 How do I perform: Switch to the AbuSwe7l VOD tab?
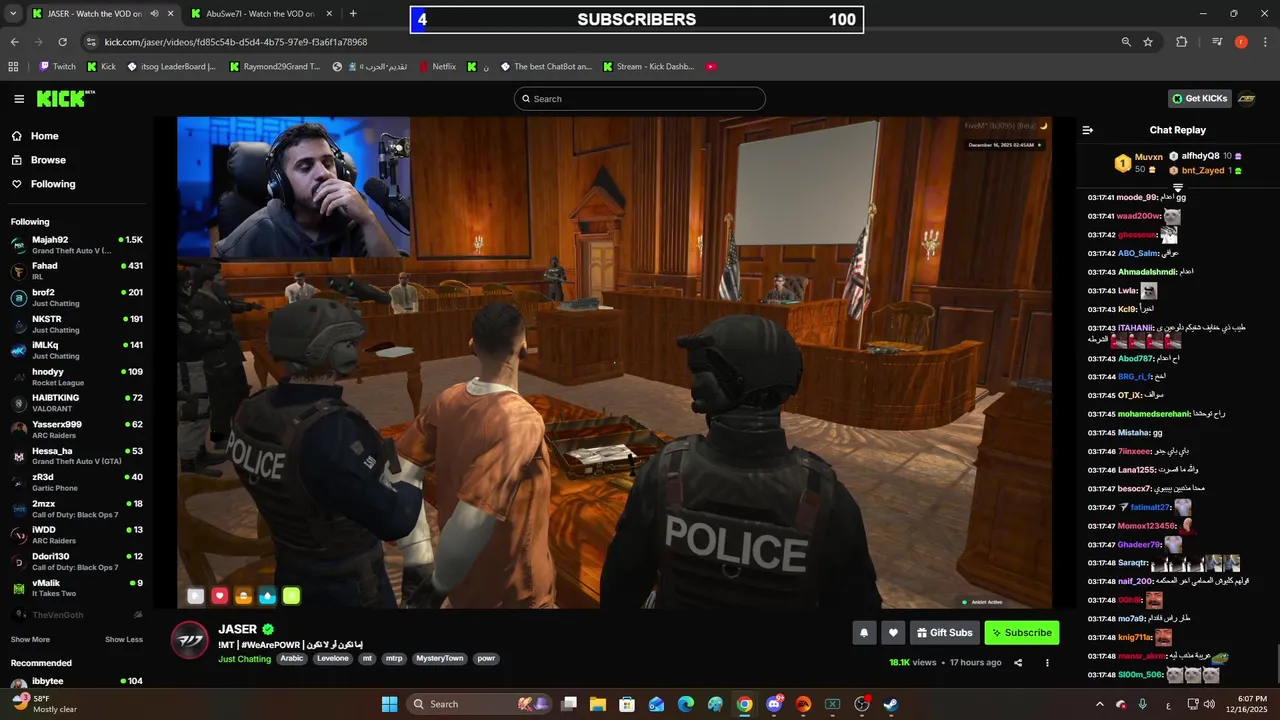261,14
